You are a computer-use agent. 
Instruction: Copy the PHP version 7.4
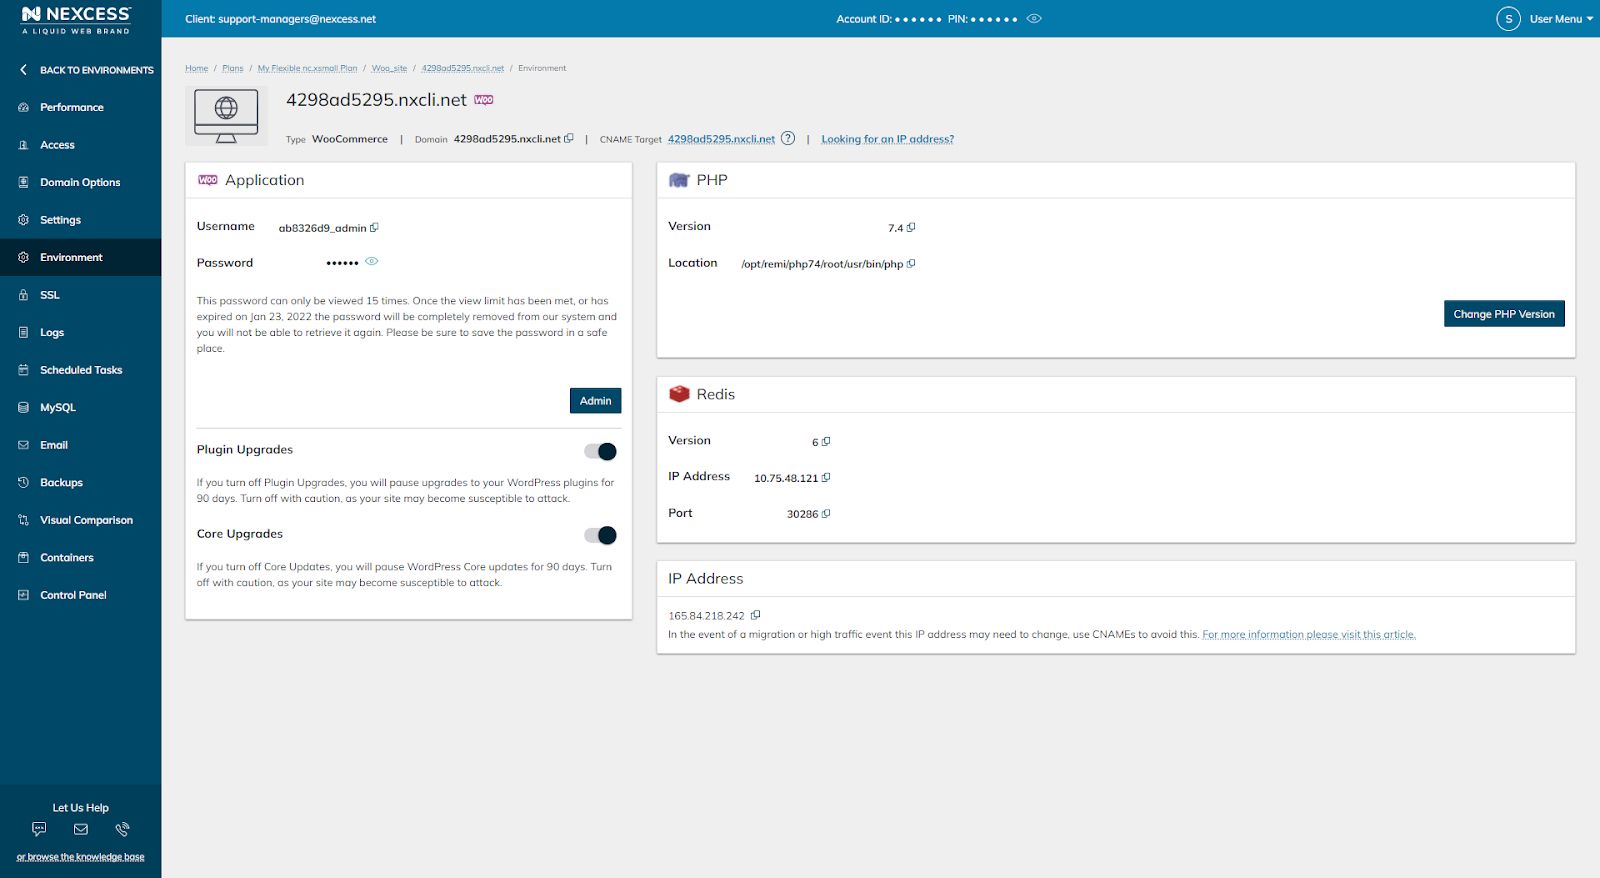[911, 227]
